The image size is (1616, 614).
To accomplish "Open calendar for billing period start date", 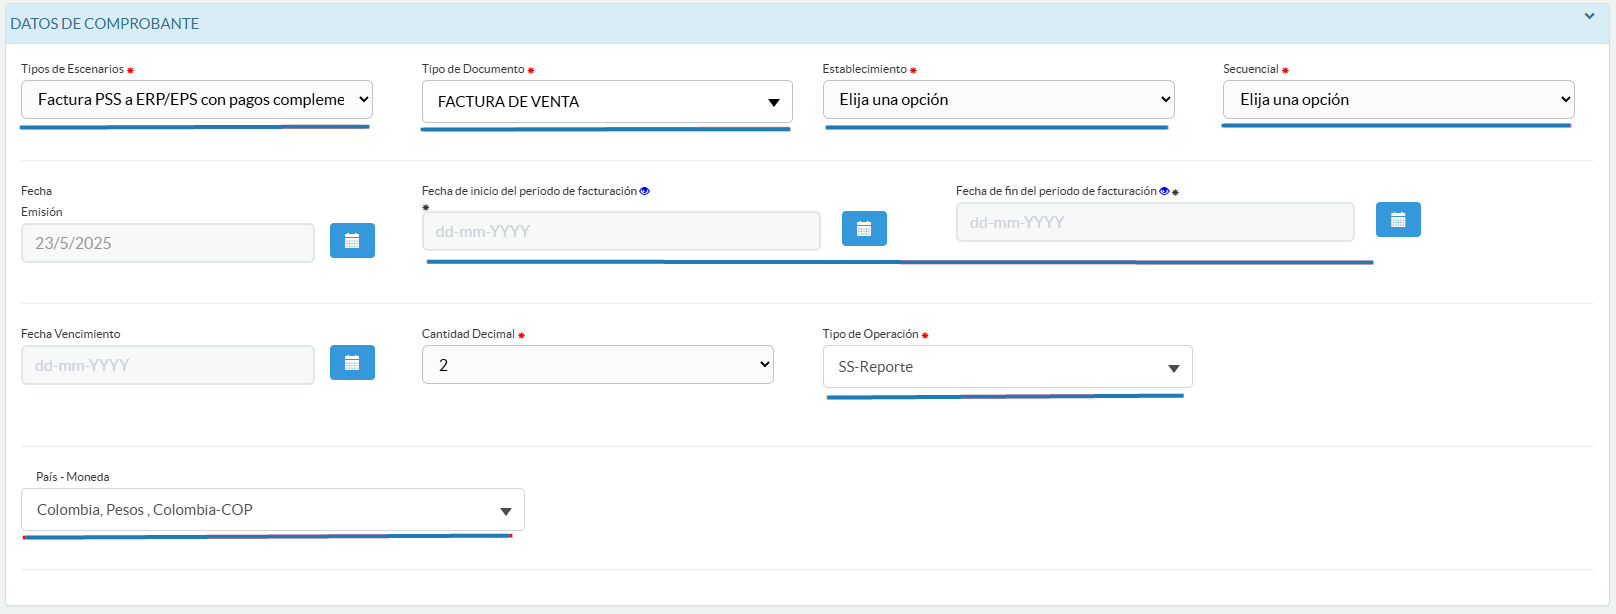I will (x=864, y=229).
